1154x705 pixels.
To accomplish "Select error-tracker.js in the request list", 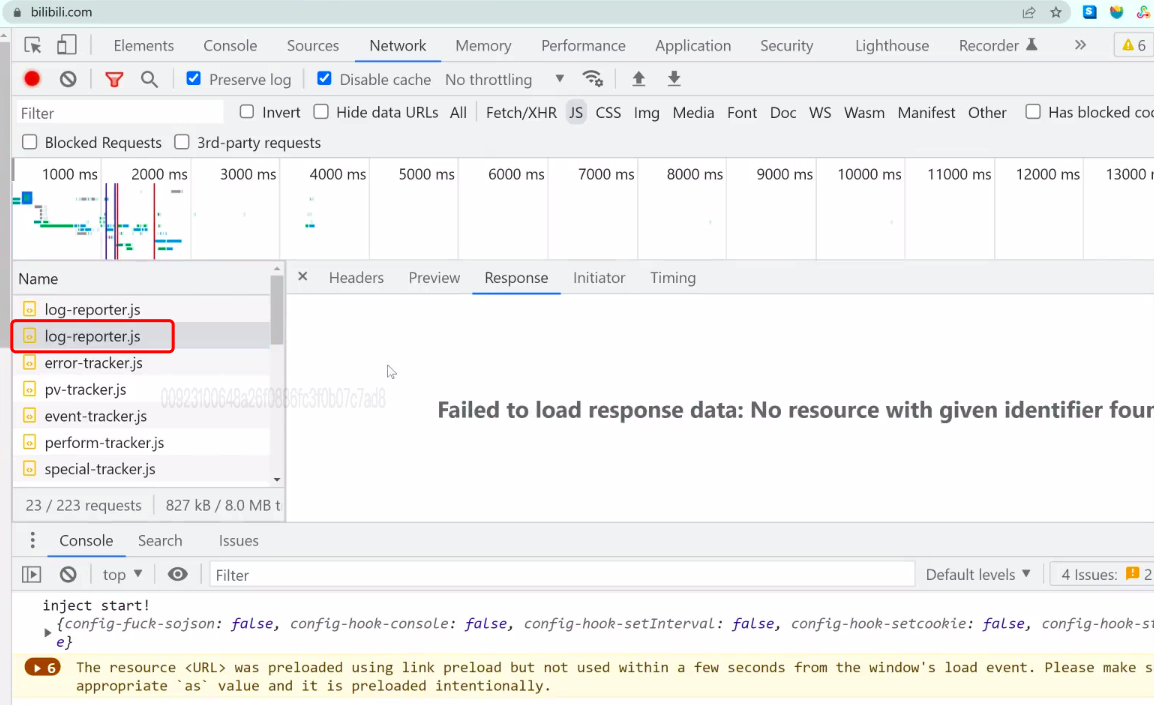I will (x=94, y=363).
